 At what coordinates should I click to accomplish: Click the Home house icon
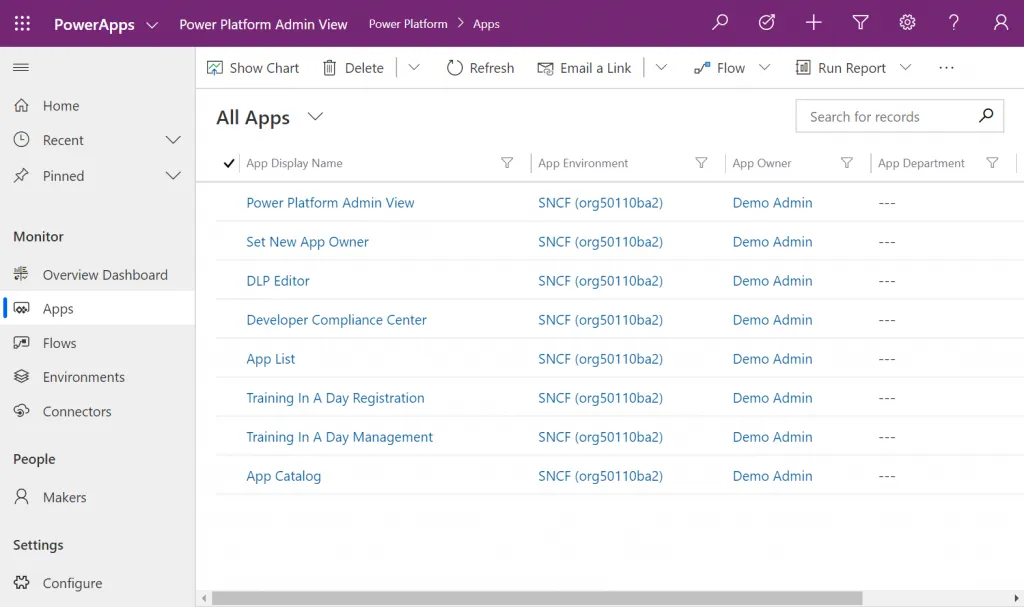(22, 105)
